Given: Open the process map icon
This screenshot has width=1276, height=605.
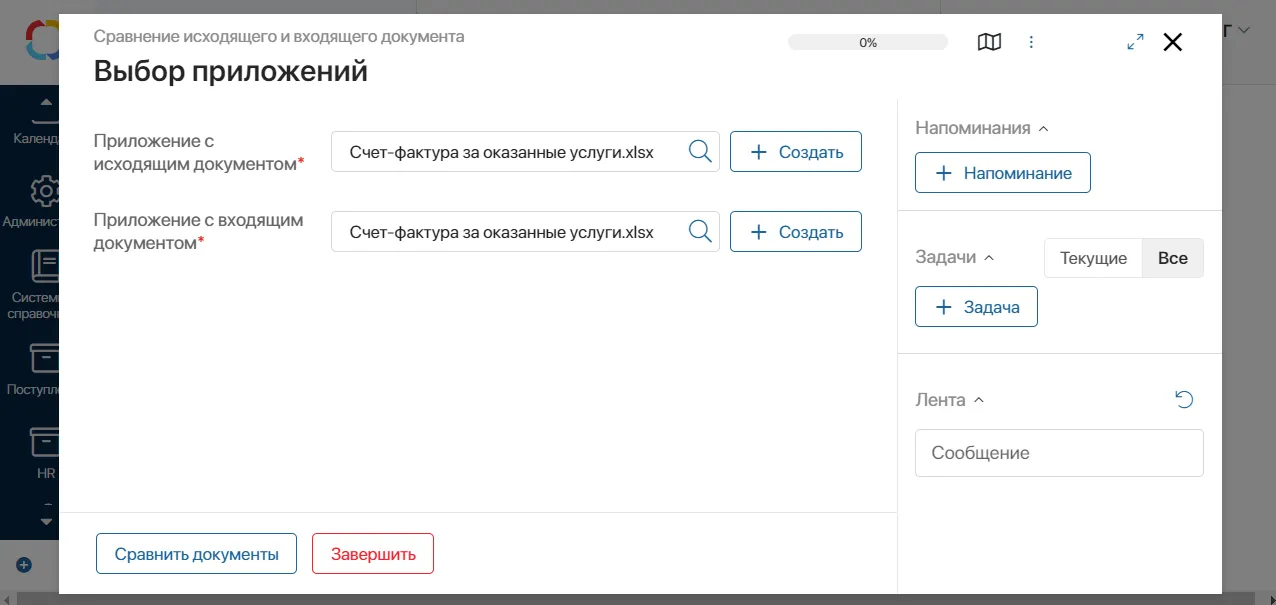Looking at the screenshot, I should pos(989,42).
